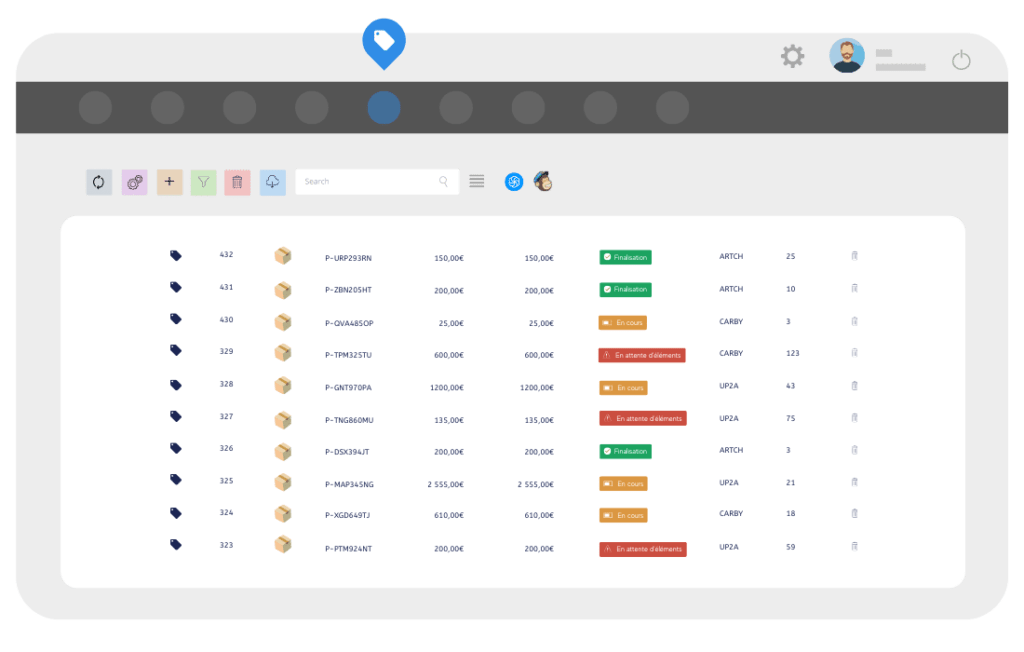
Task: Click the Finalisation status badge on row 432
Action: tap(625, 256)
